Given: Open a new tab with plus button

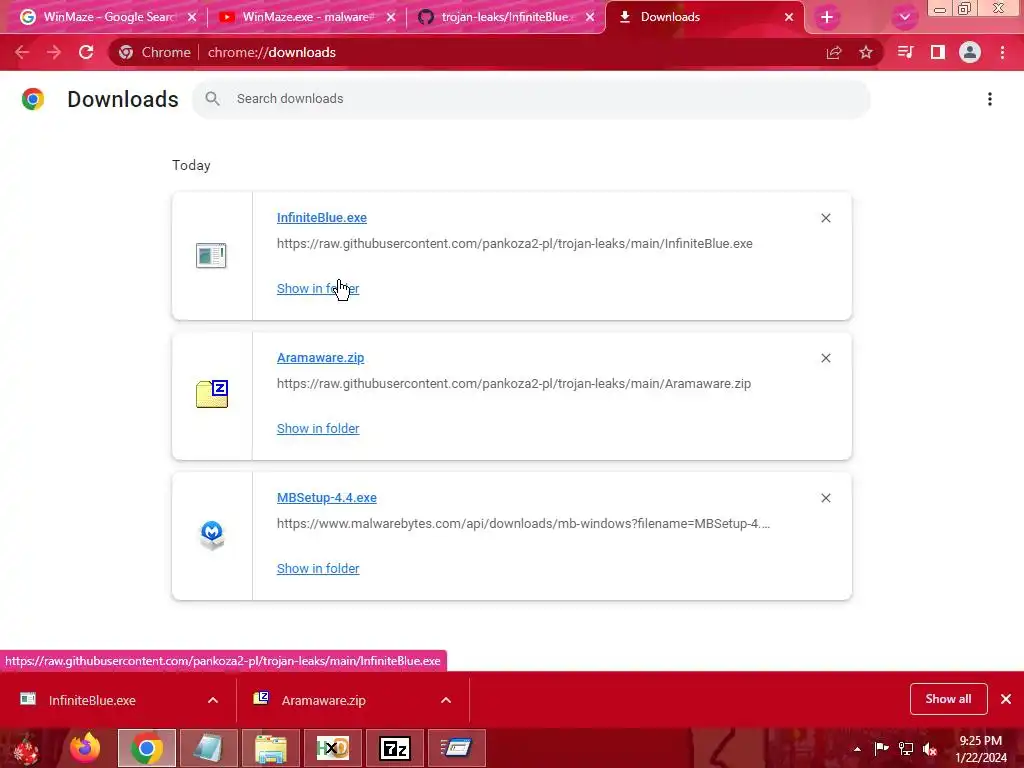Looking at the screenshot, I should pos(827,17).
